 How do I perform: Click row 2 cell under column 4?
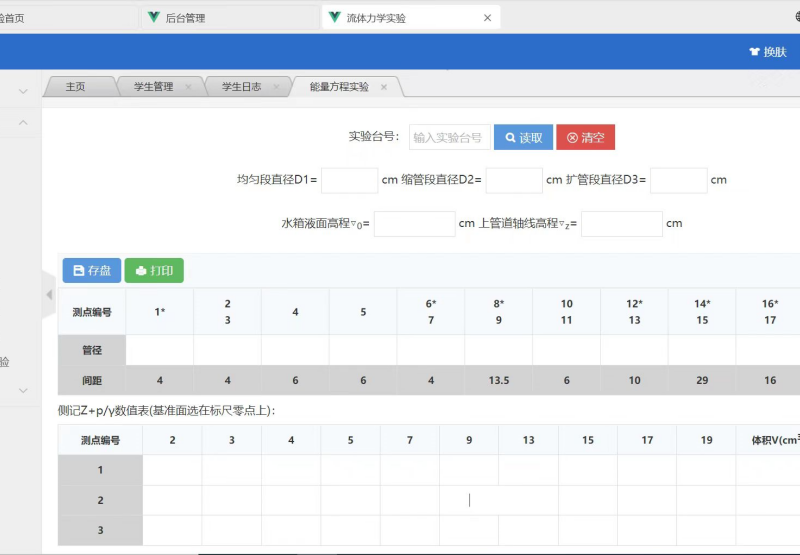pyautogui.click(x=291, y=500)
